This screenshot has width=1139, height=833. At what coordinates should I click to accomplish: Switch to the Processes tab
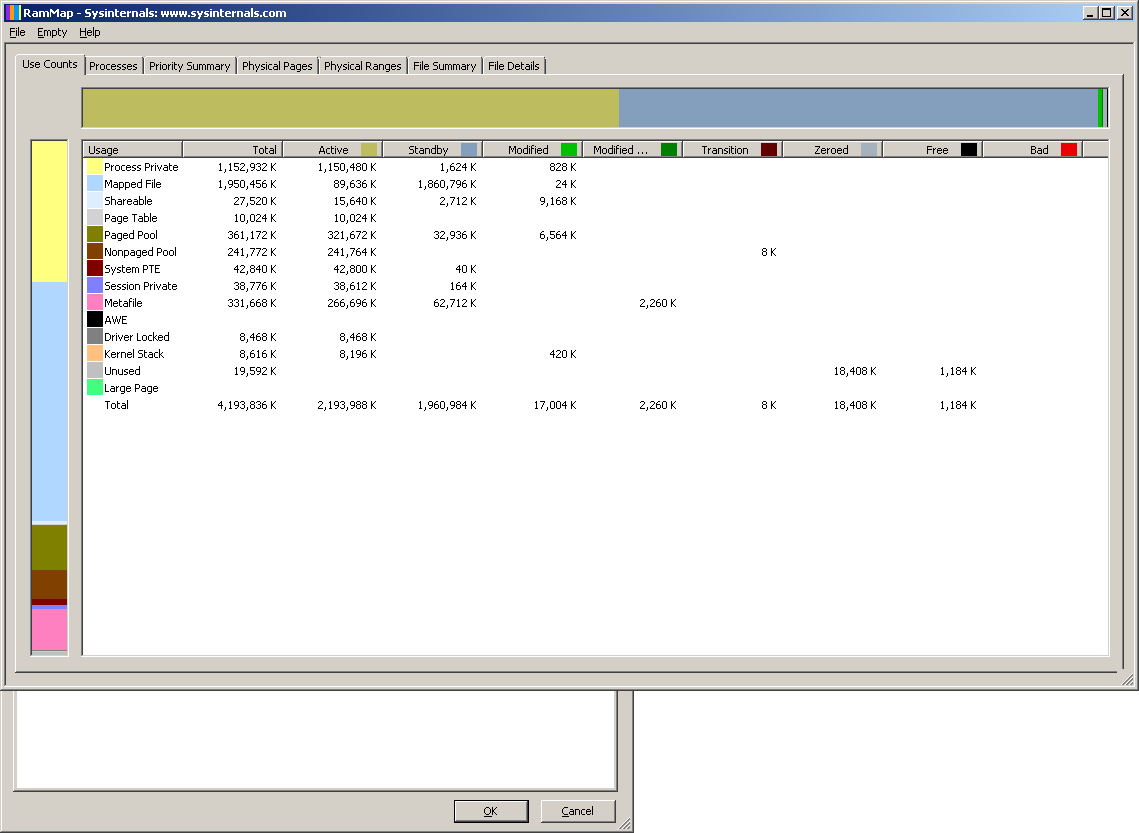click(x=113, y=66)
